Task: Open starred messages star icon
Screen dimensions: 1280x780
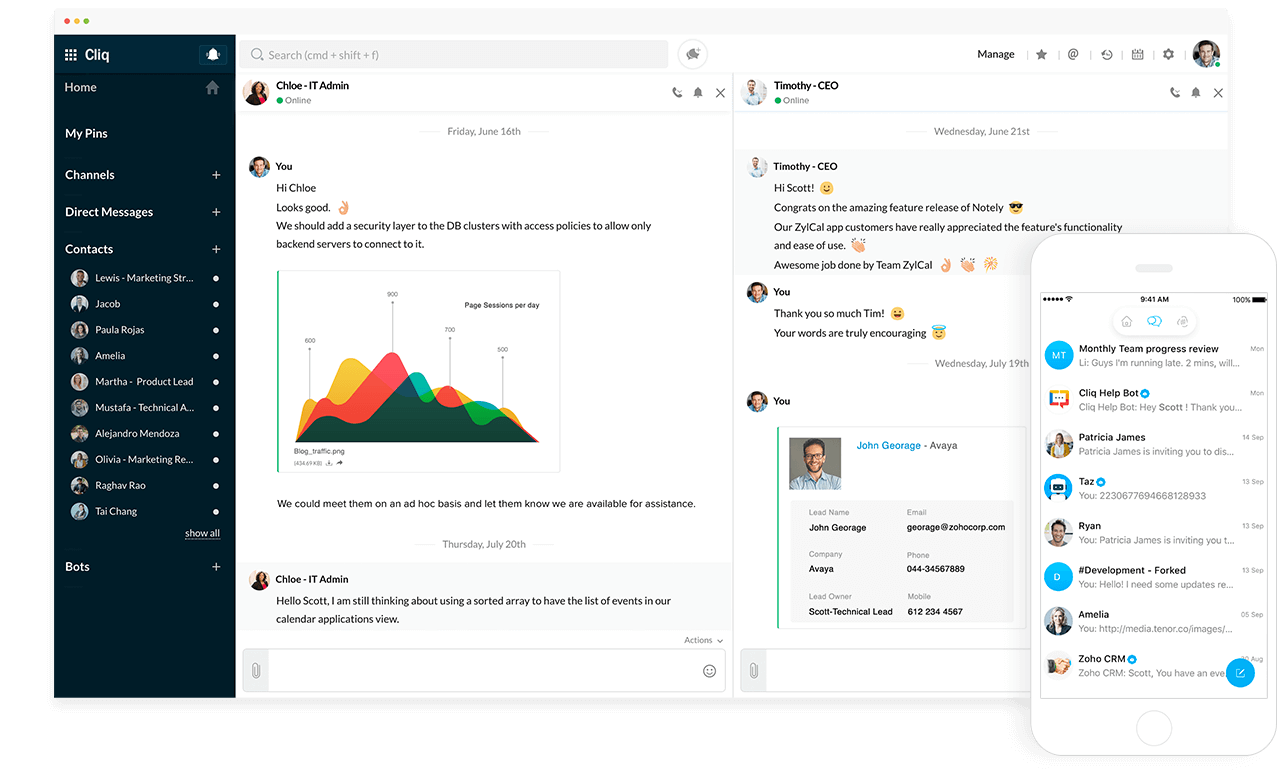Action: tap(1041, 55)
